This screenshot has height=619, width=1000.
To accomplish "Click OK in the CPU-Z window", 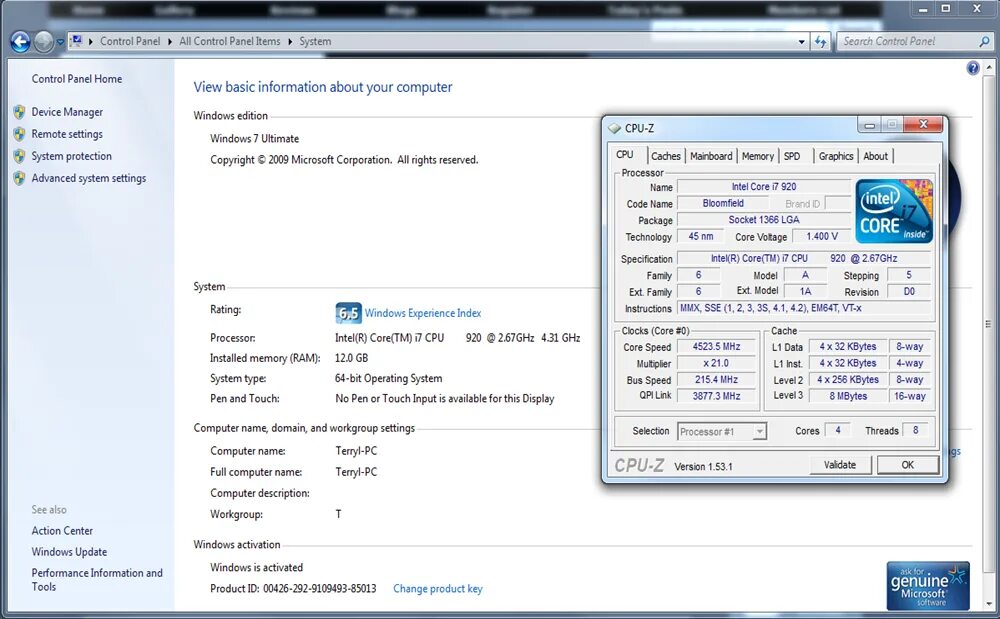I will [908, 465].
